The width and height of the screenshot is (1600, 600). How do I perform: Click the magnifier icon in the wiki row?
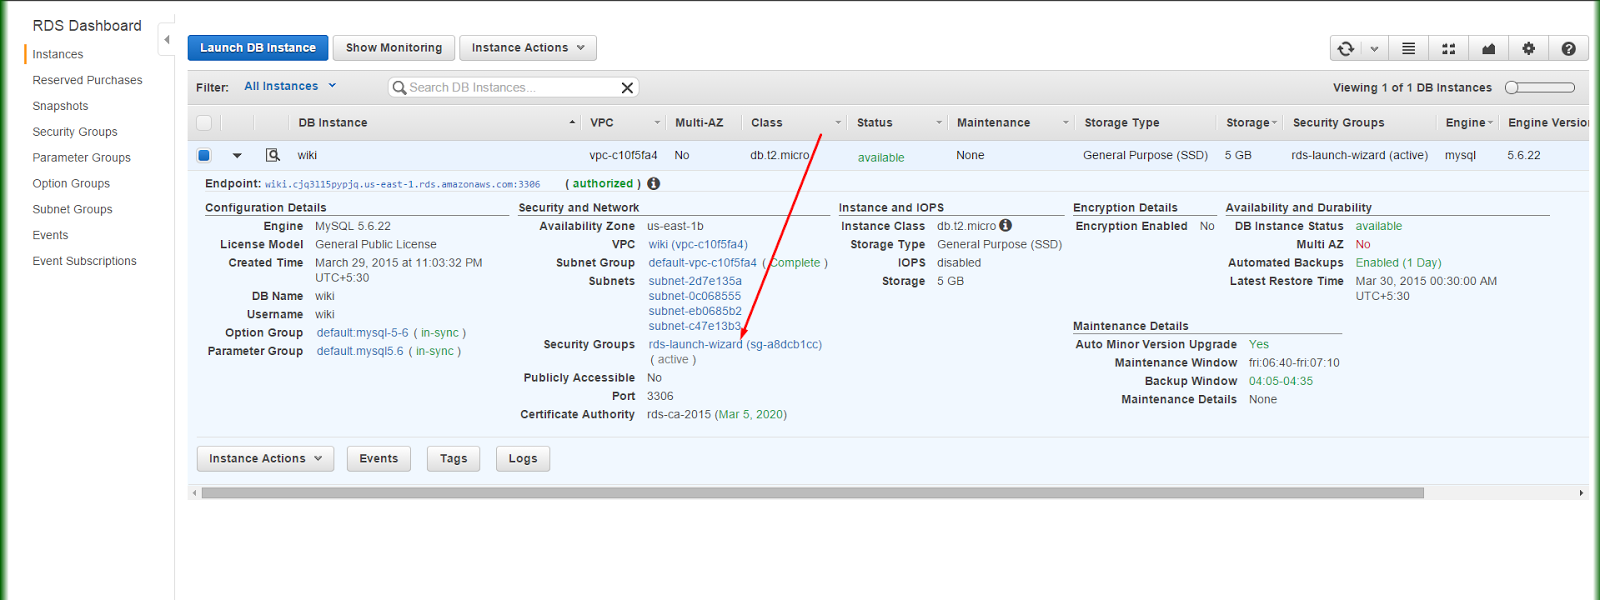(x=272, y=155)
